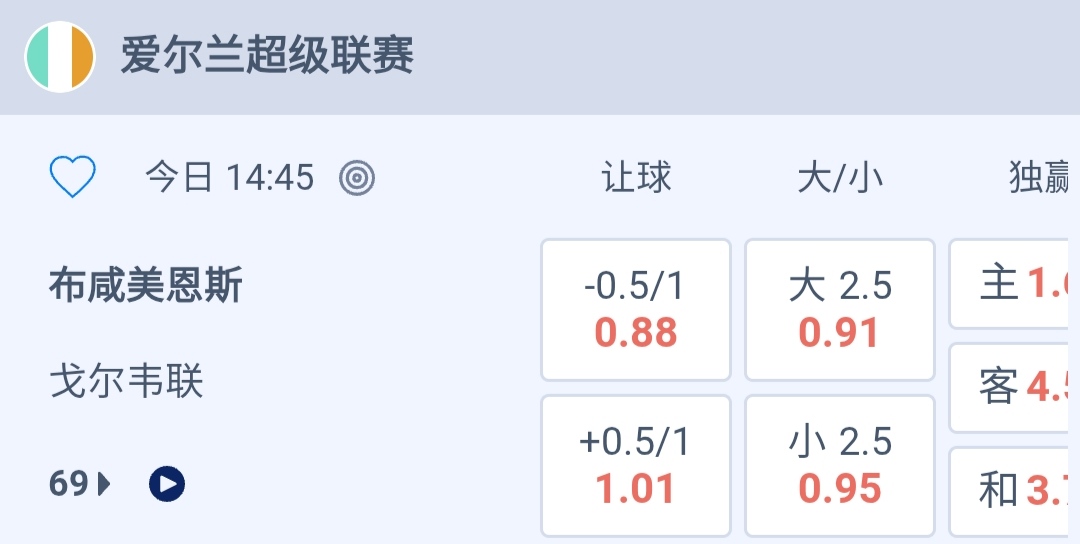
Task: Tap the 让球 column header
Action: 636,178
